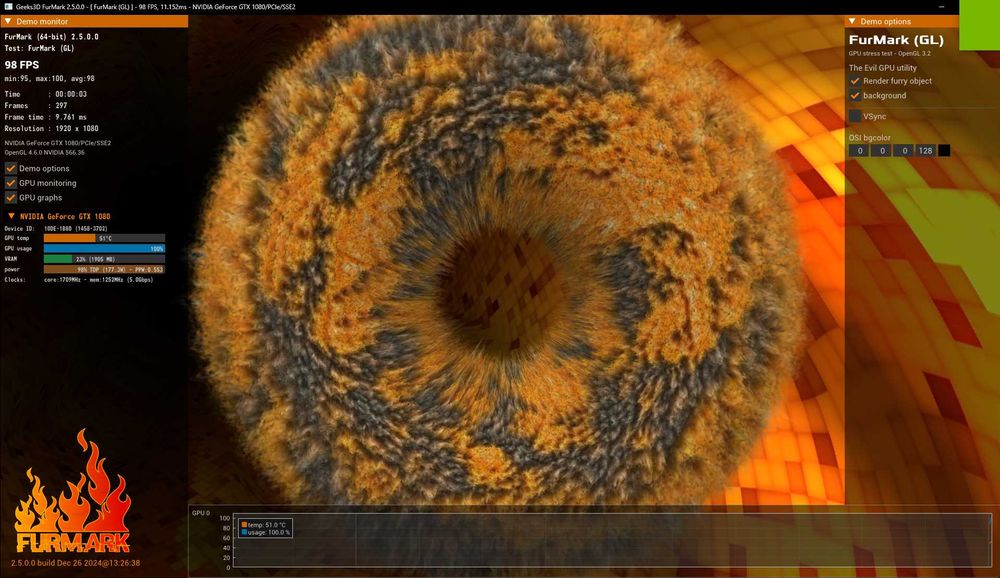1000x578 pixels.
Task: Click the 'Frames : 297' row
Action: [x=36, y=105]
